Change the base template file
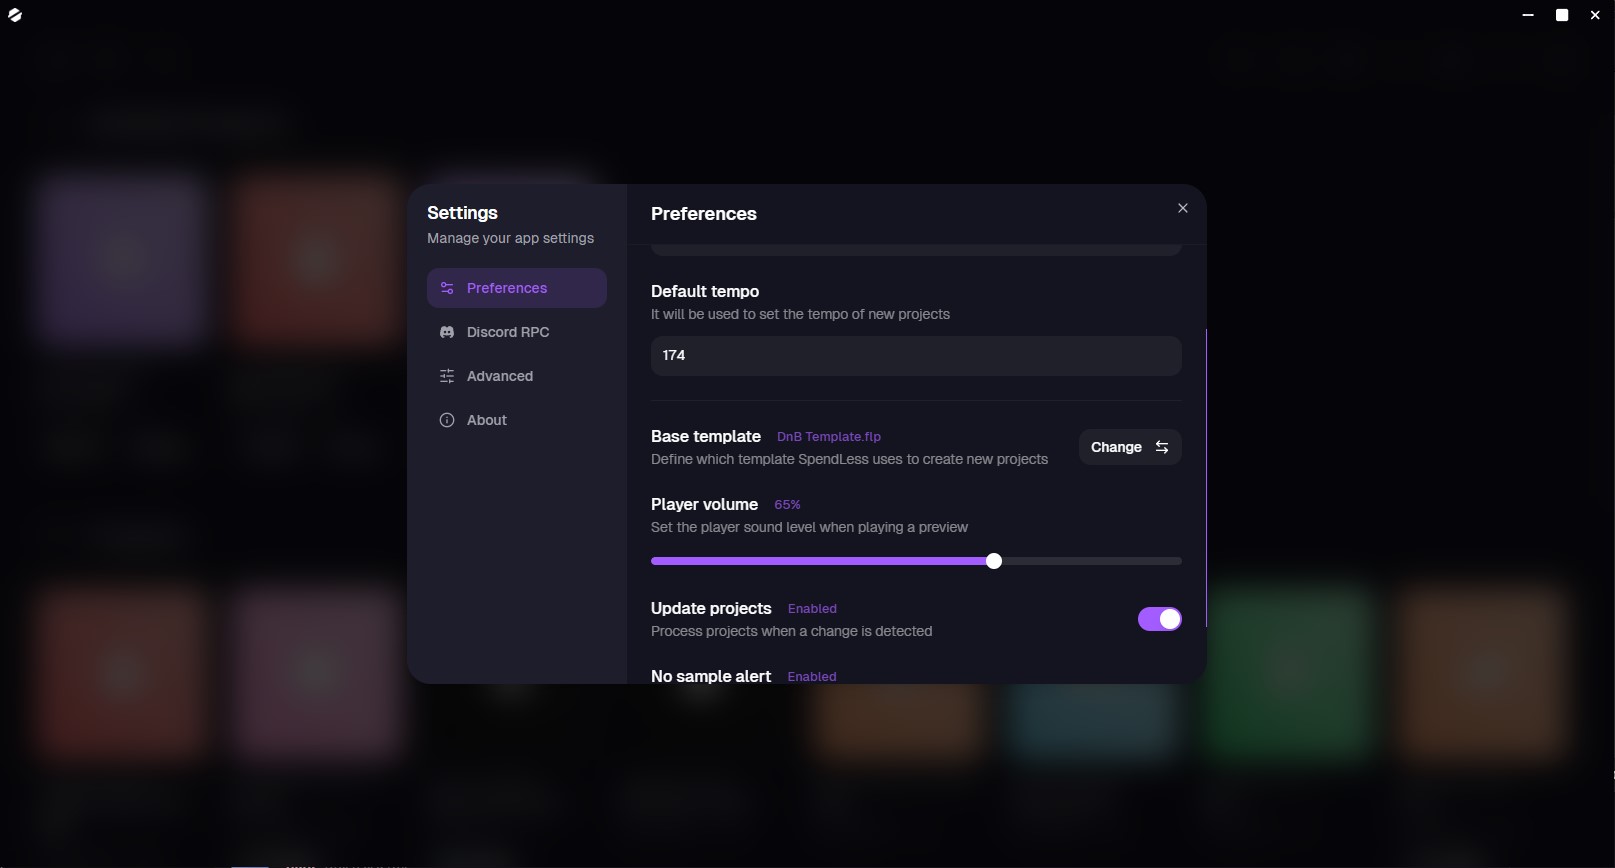 pyautogui.click(x=1130, y=447)
